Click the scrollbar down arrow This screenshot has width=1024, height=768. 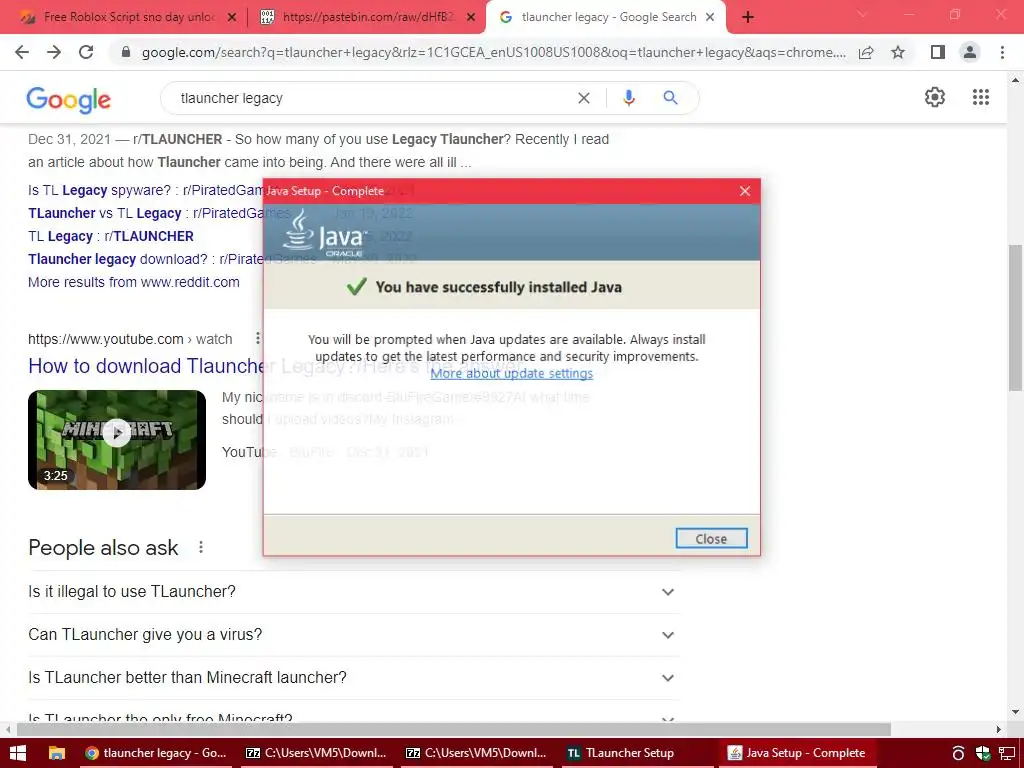point(1015,712)
